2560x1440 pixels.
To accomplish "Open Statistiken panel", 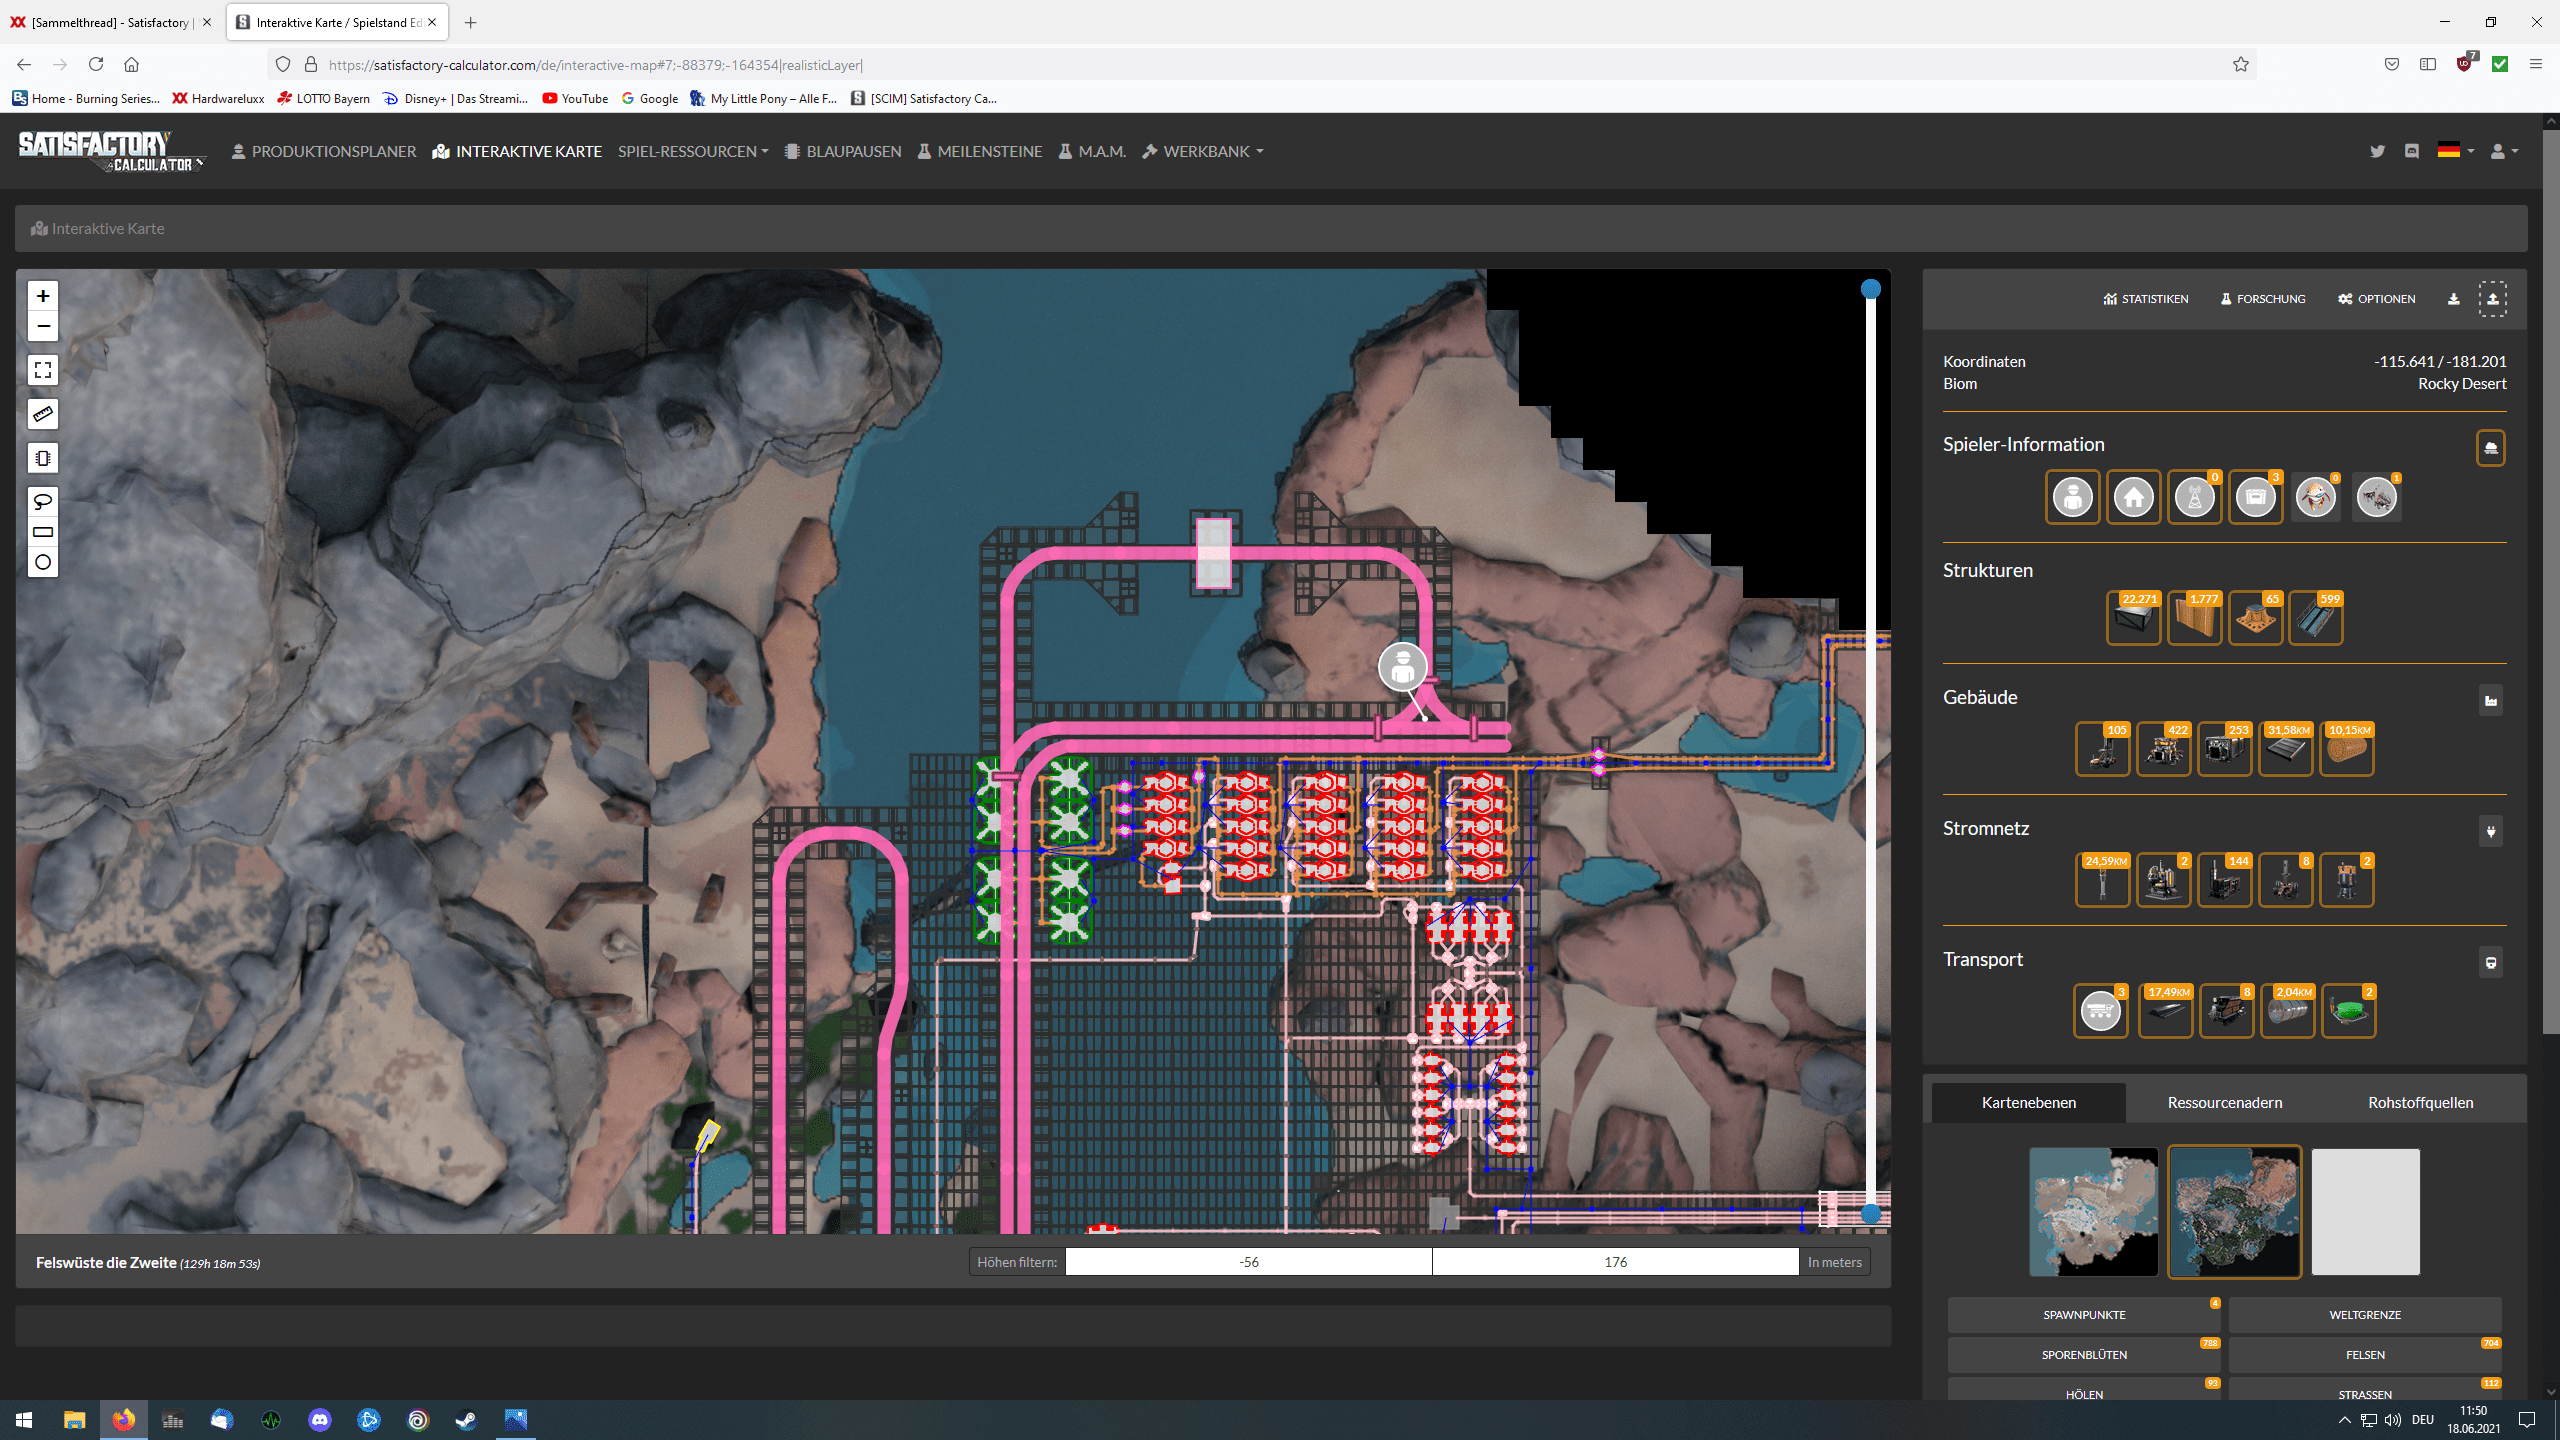I will tap(2146, 299).
